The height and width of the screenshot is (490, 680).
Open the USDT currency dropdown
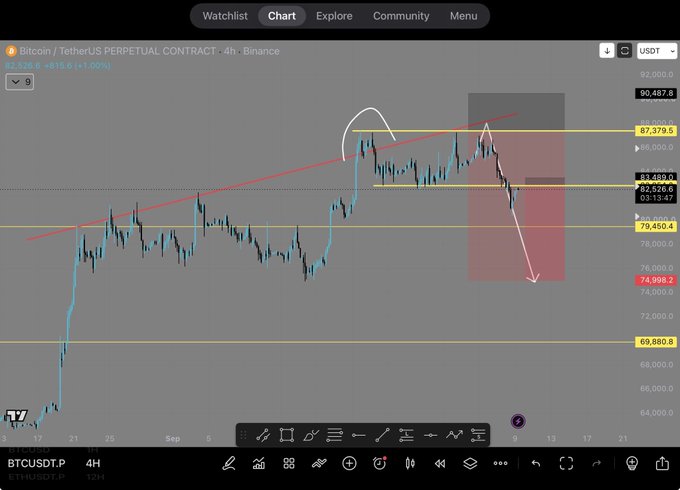pos(657,51)
